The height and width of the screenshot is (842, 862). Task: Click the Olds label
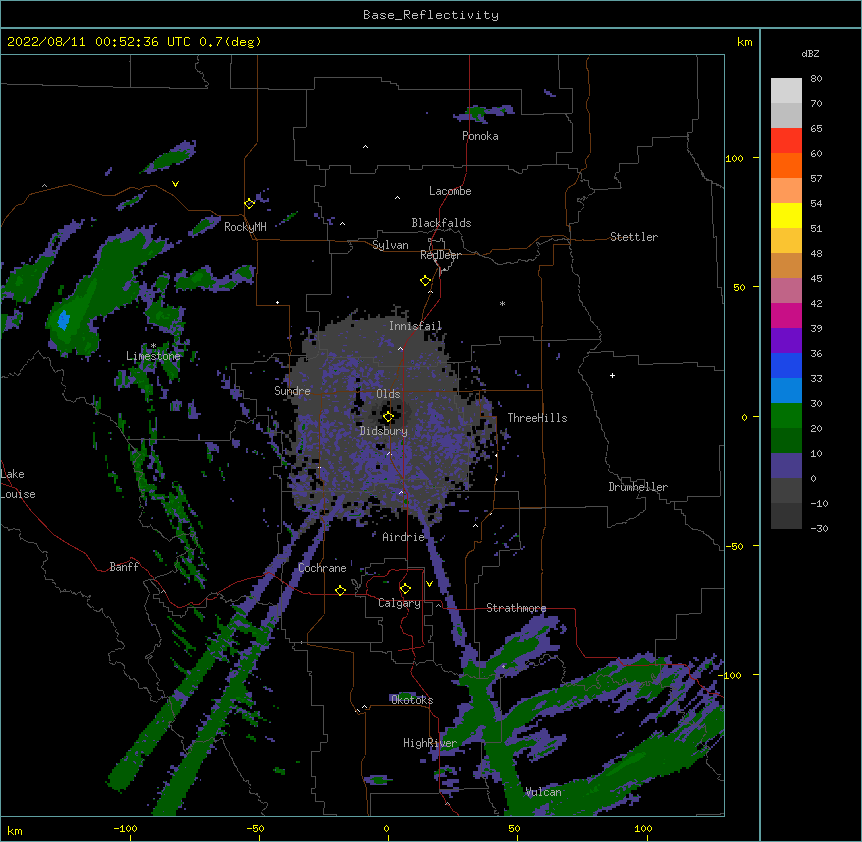point(388,394)
